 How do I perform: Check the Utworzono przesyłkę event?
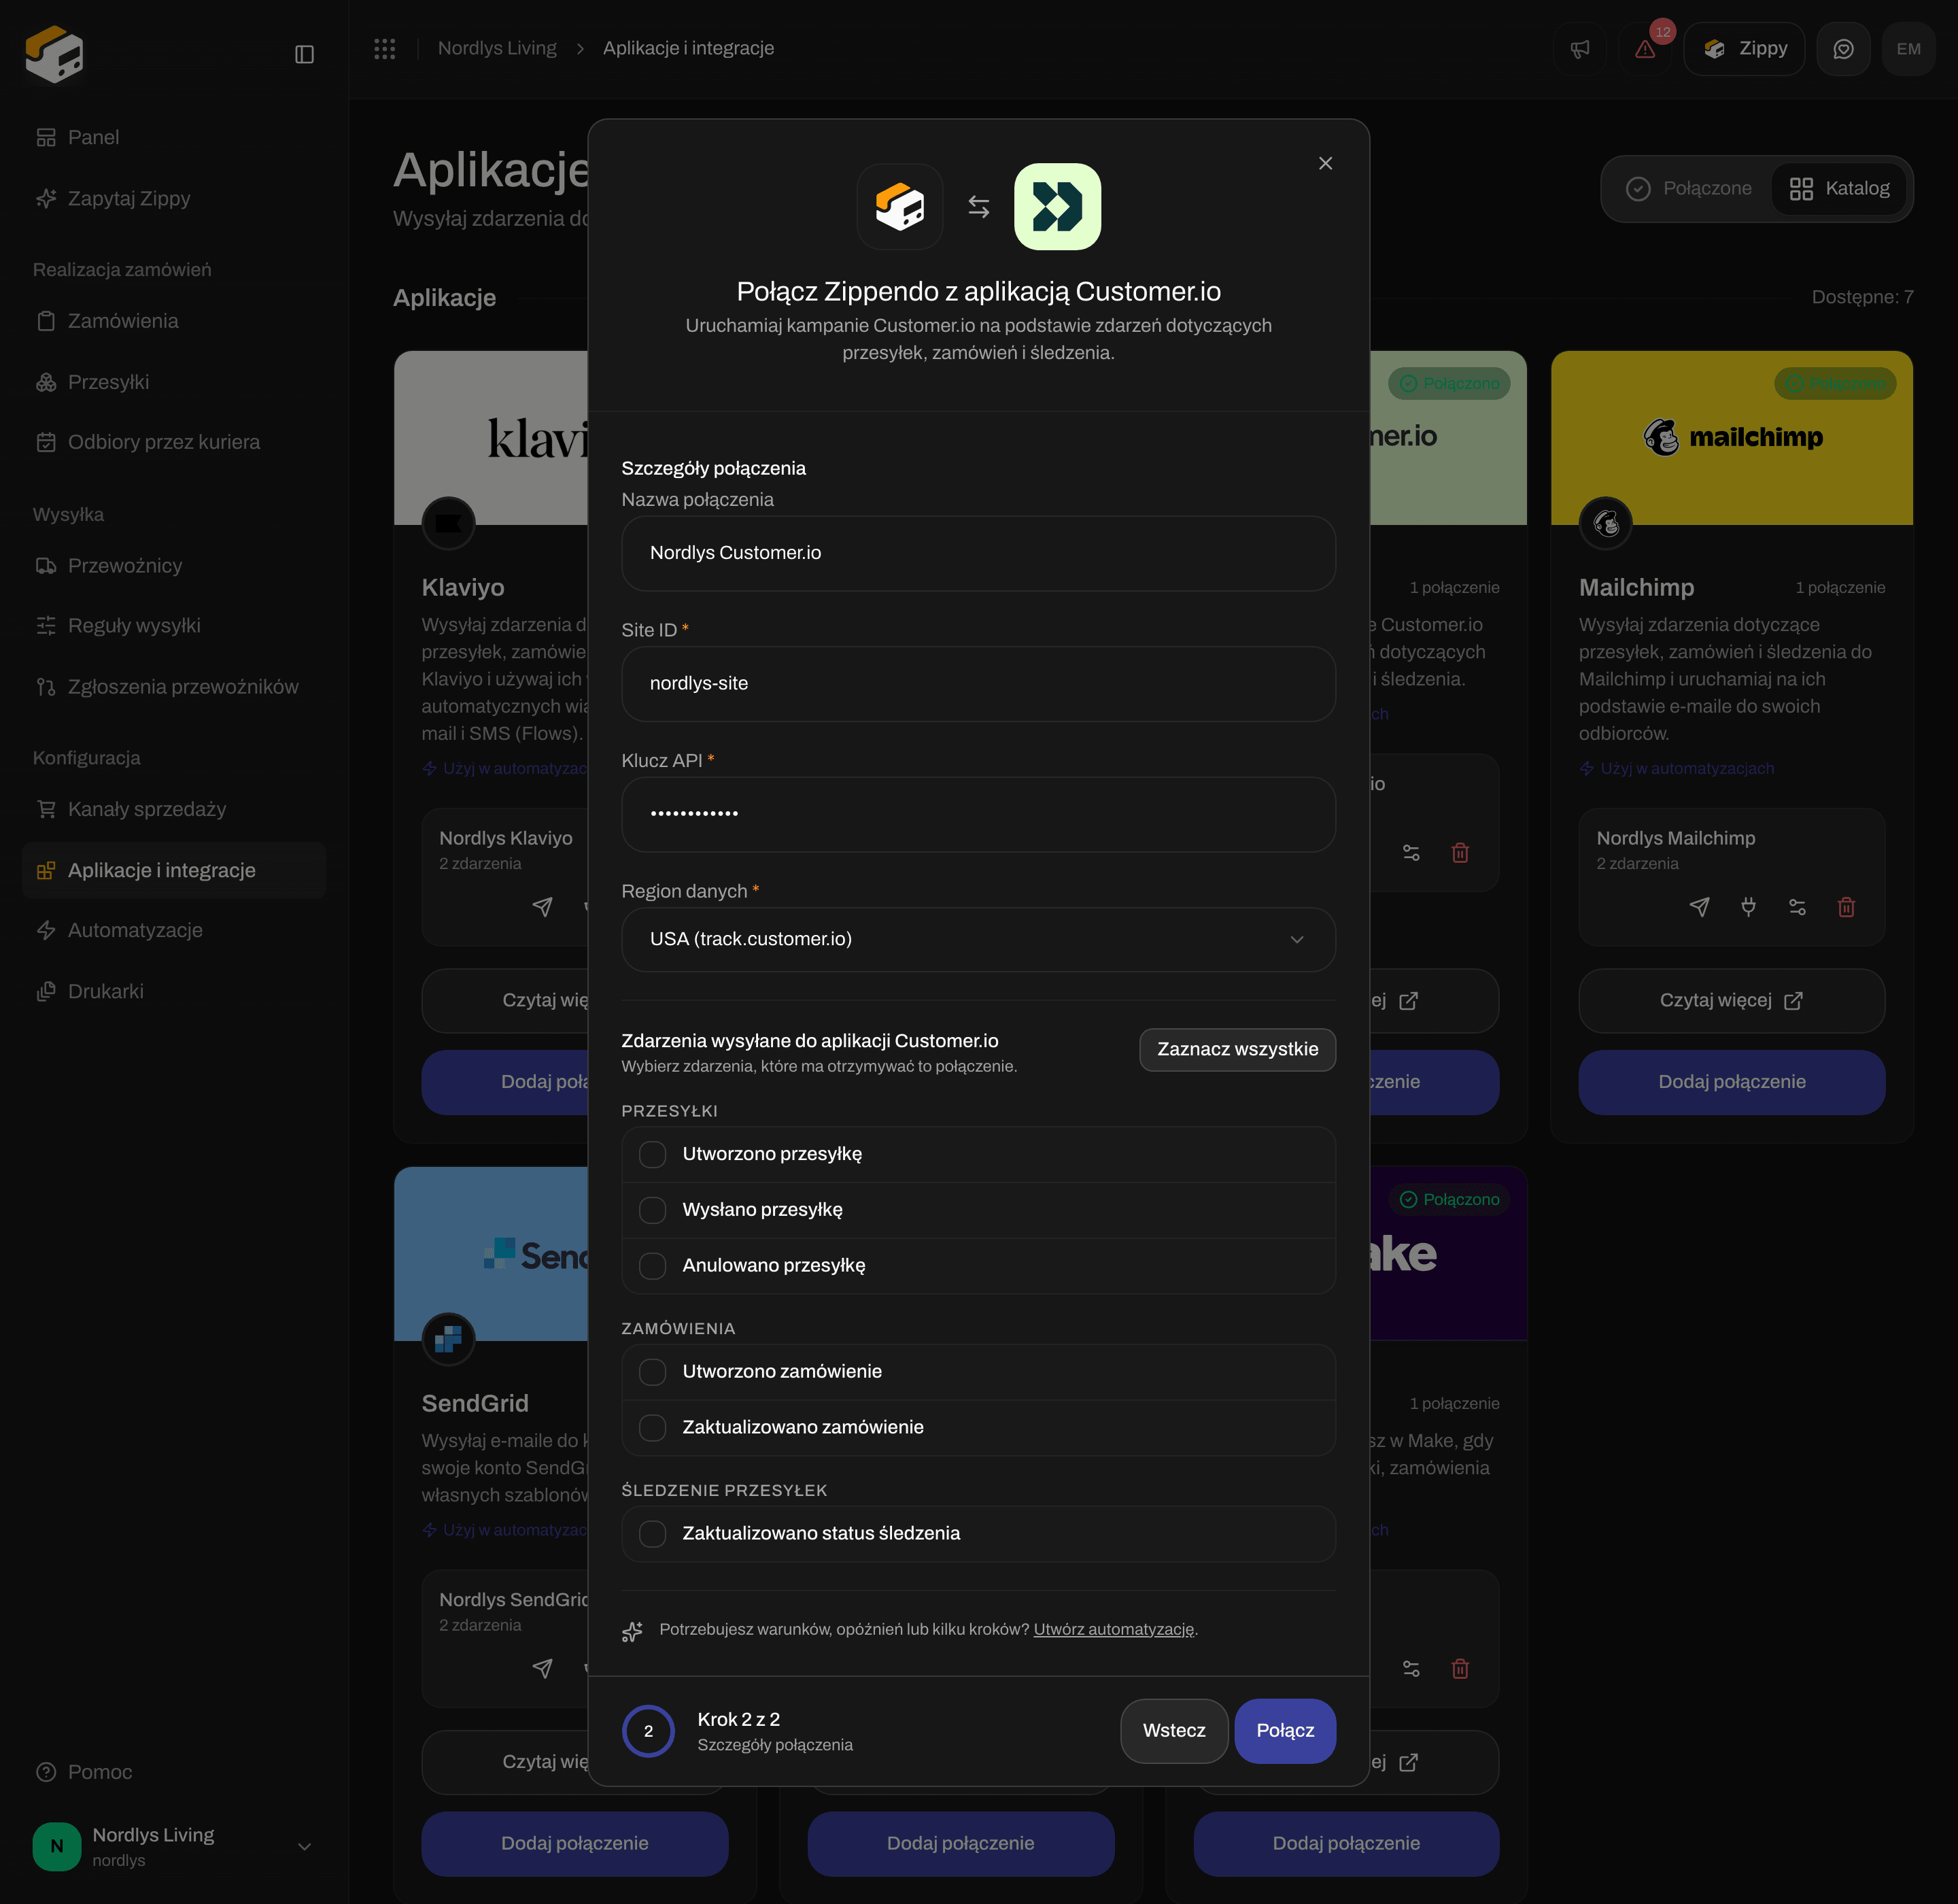coord(653,1154)
